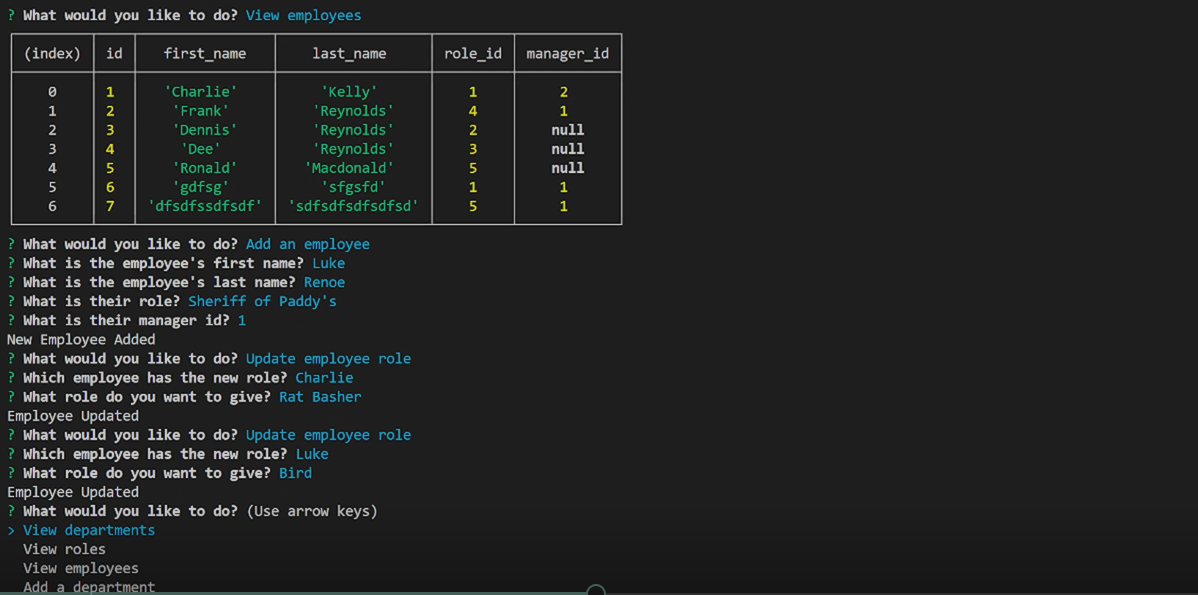The image size is (1198, 595).
Task: Click the 'dfsdfssdfsdf' first name cell
Action: pyautogui.click(x=205, y=206)
